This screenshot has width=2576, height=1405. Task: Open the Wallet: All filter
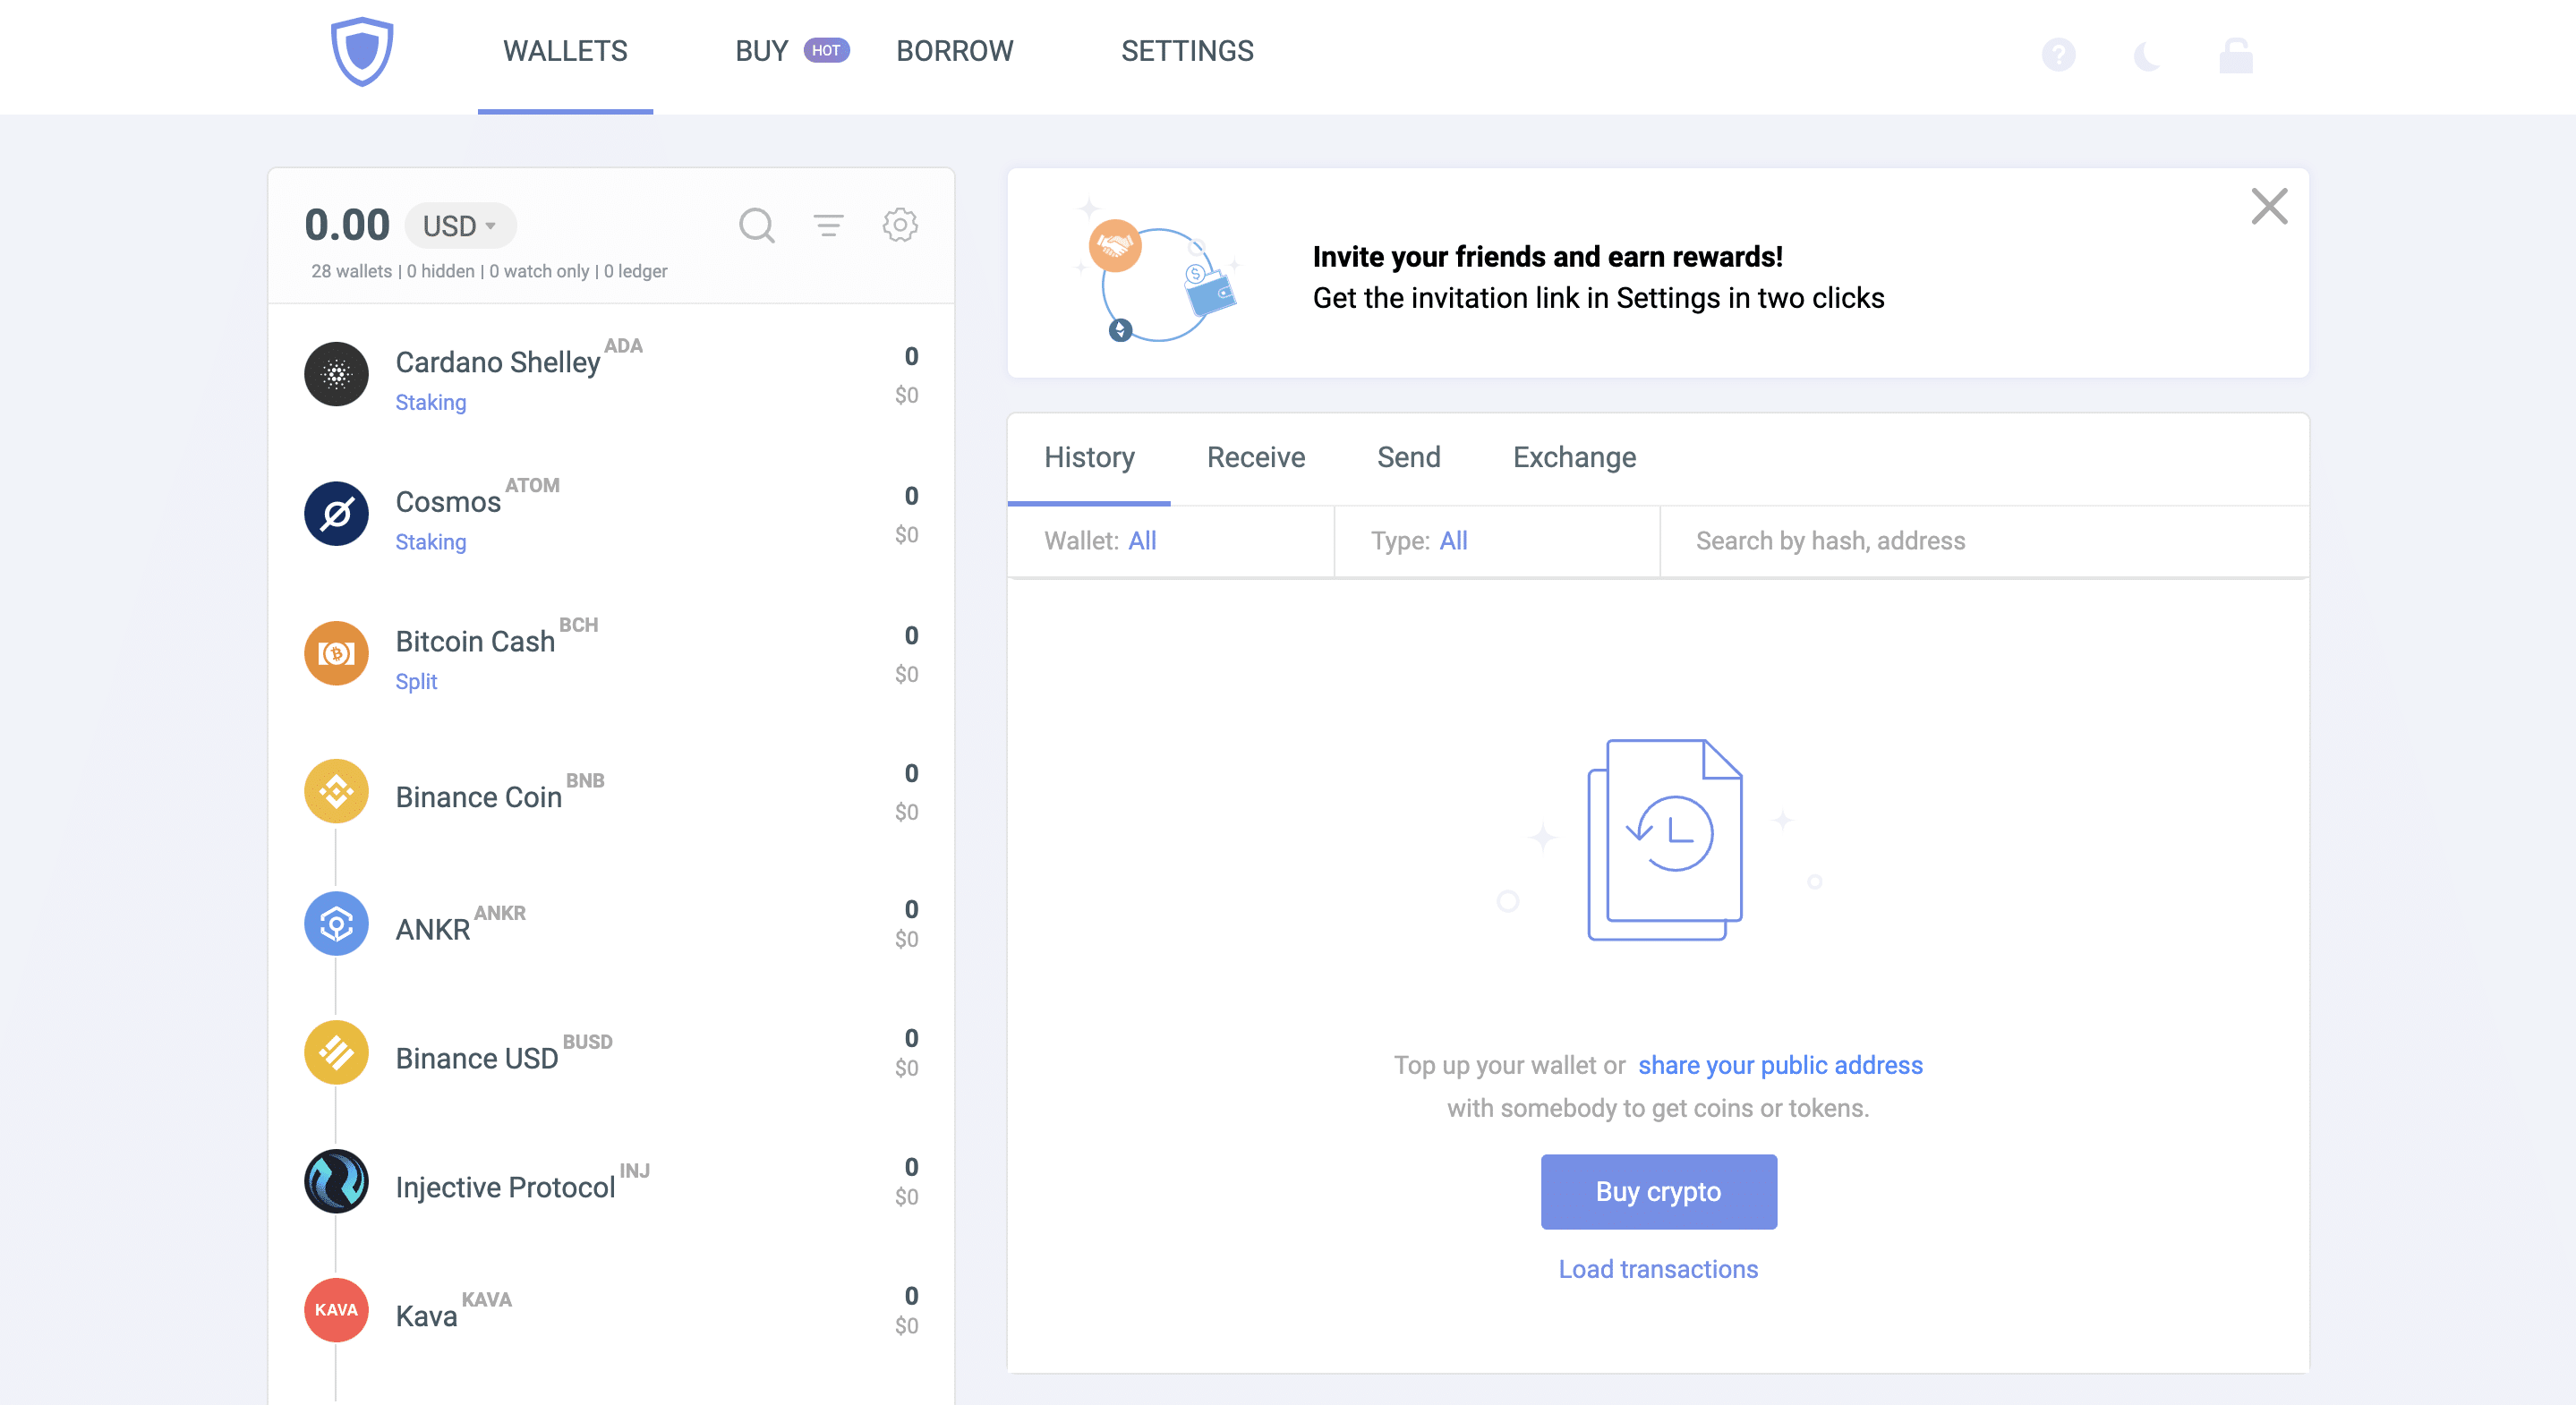pos(1171,541)
